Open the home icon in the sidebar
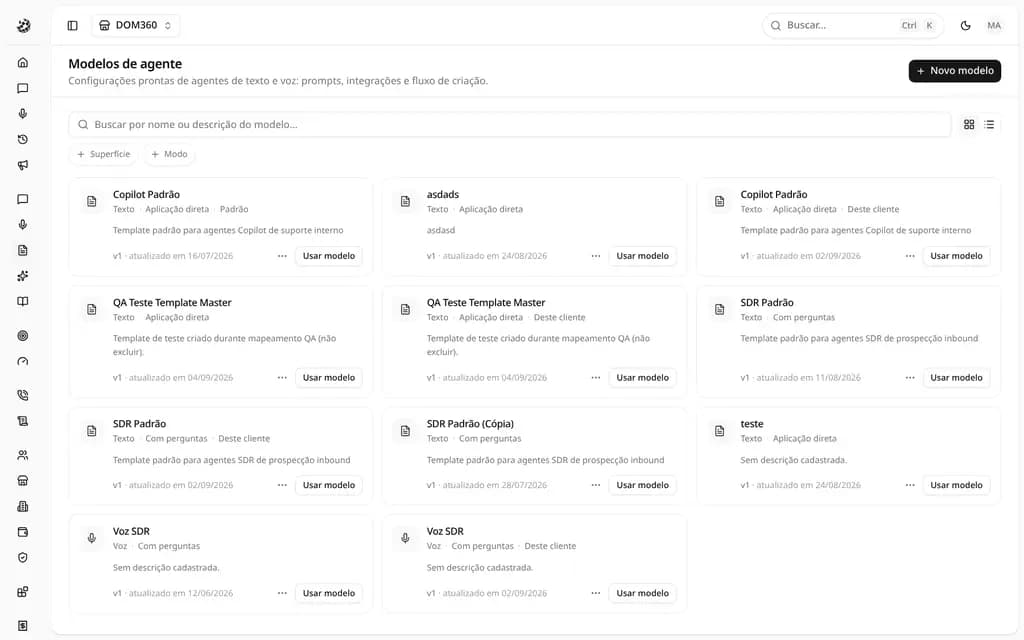 23,63
